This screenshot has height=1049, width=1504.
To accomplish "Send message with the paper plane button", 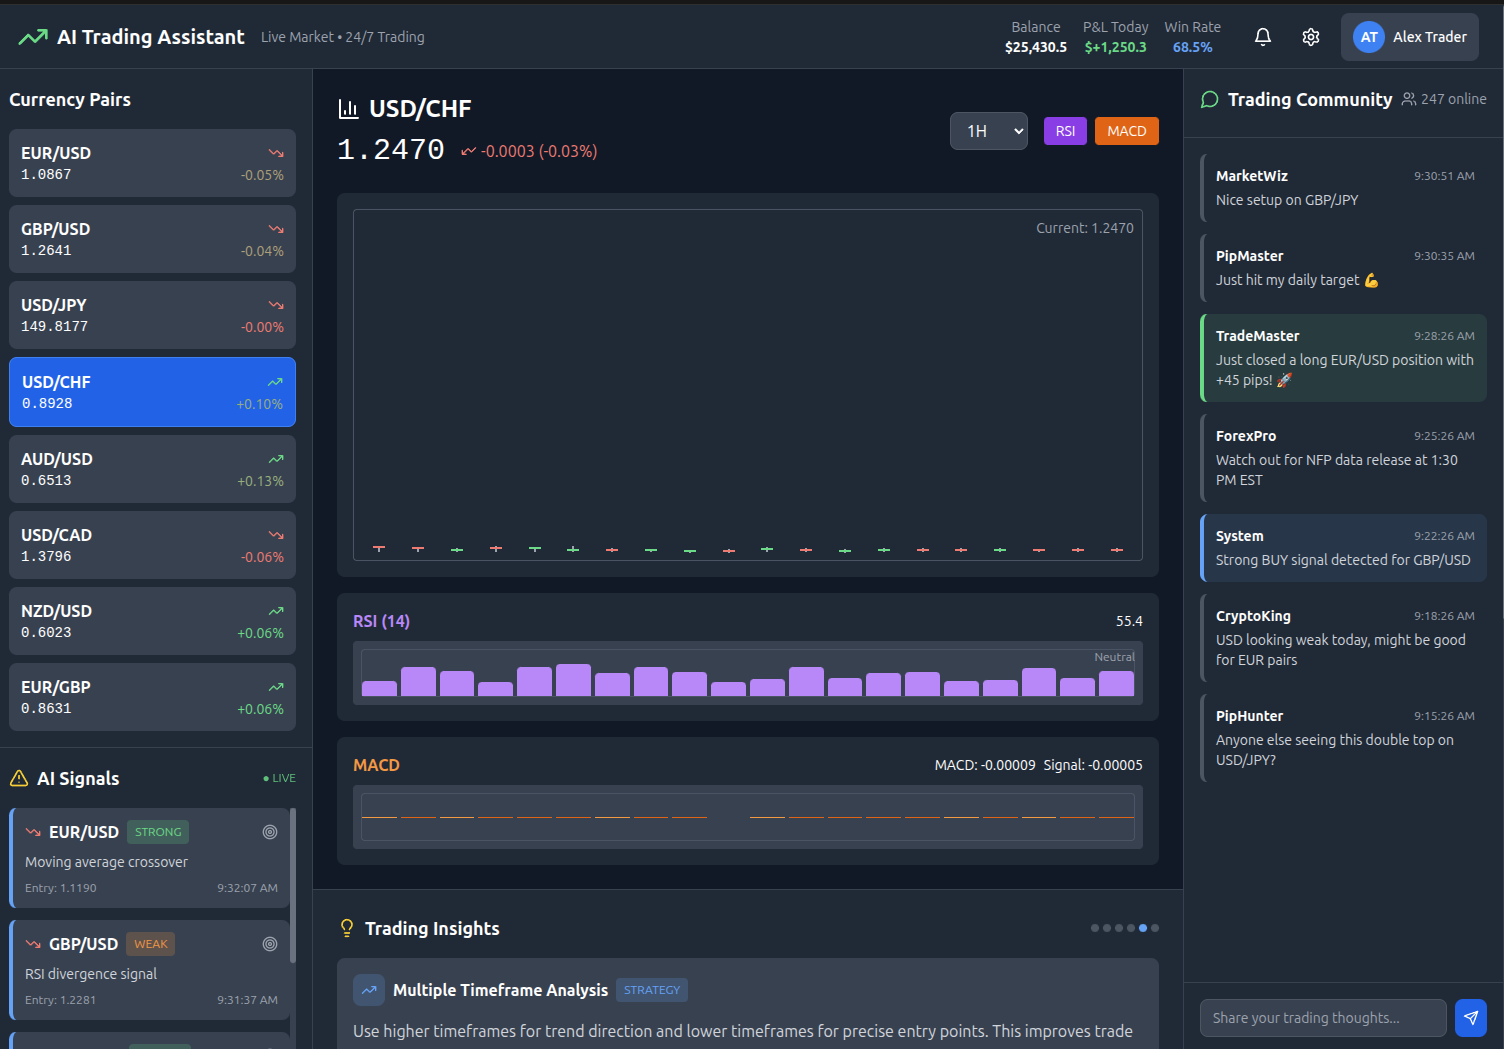I will tap(1471, 1018).
